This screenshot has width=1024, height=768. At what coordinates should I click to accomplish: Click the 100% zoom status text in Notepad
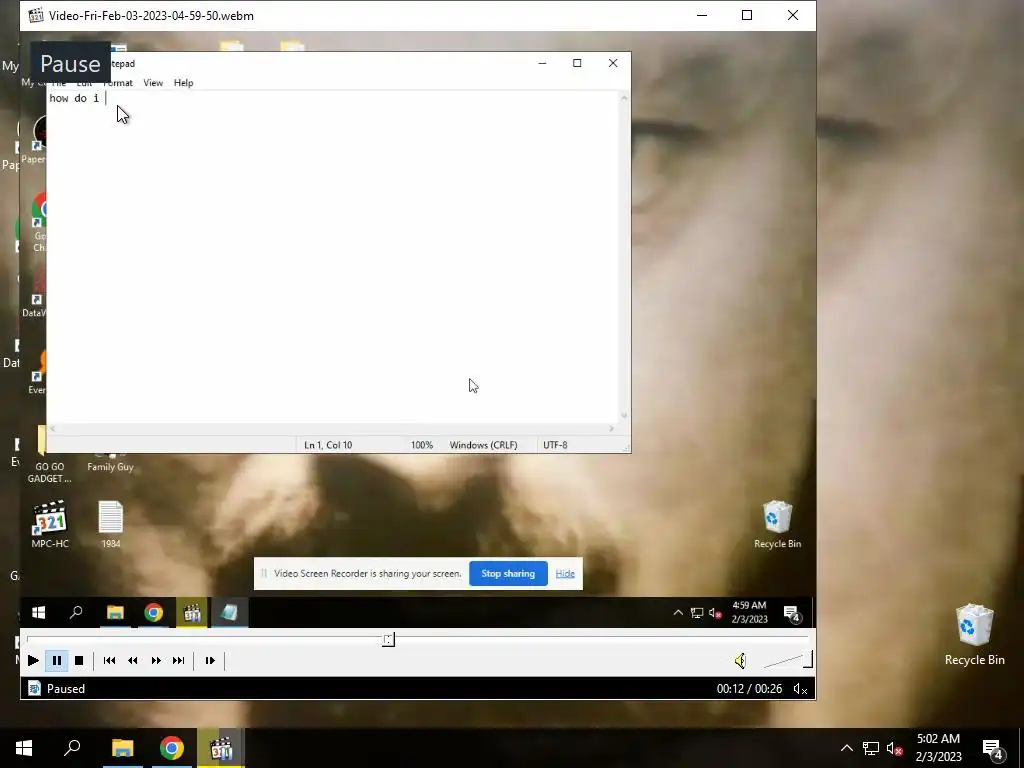click(x=422, y=445)
